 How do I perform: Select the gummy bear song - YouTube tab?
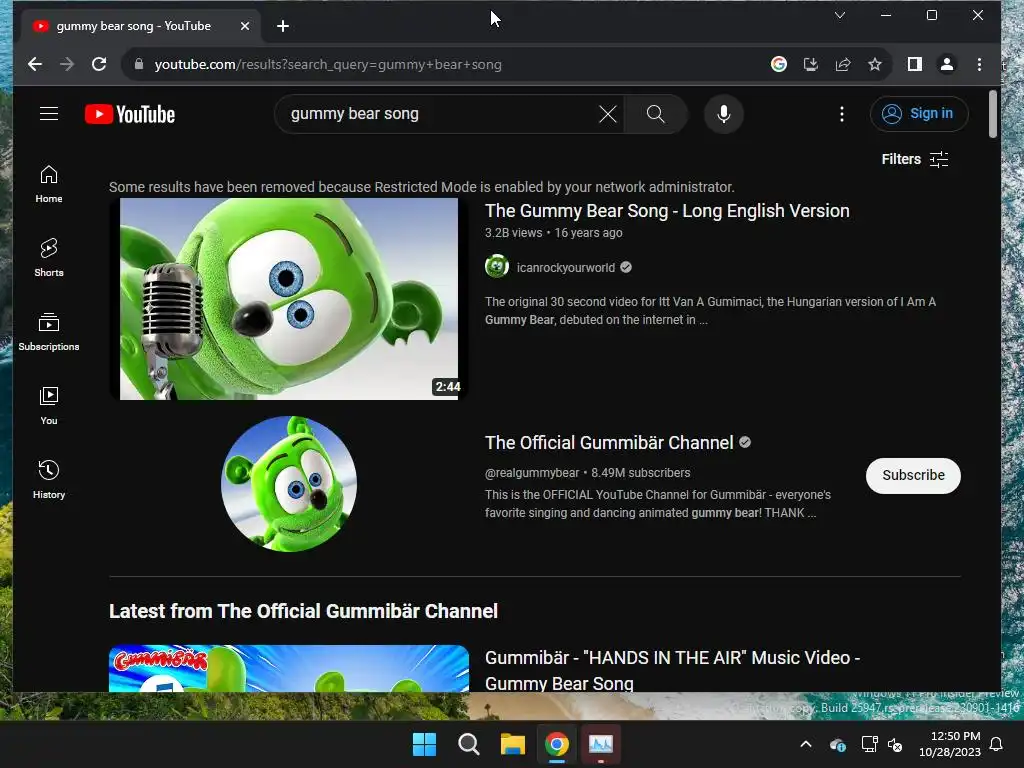tap(133, 26)
